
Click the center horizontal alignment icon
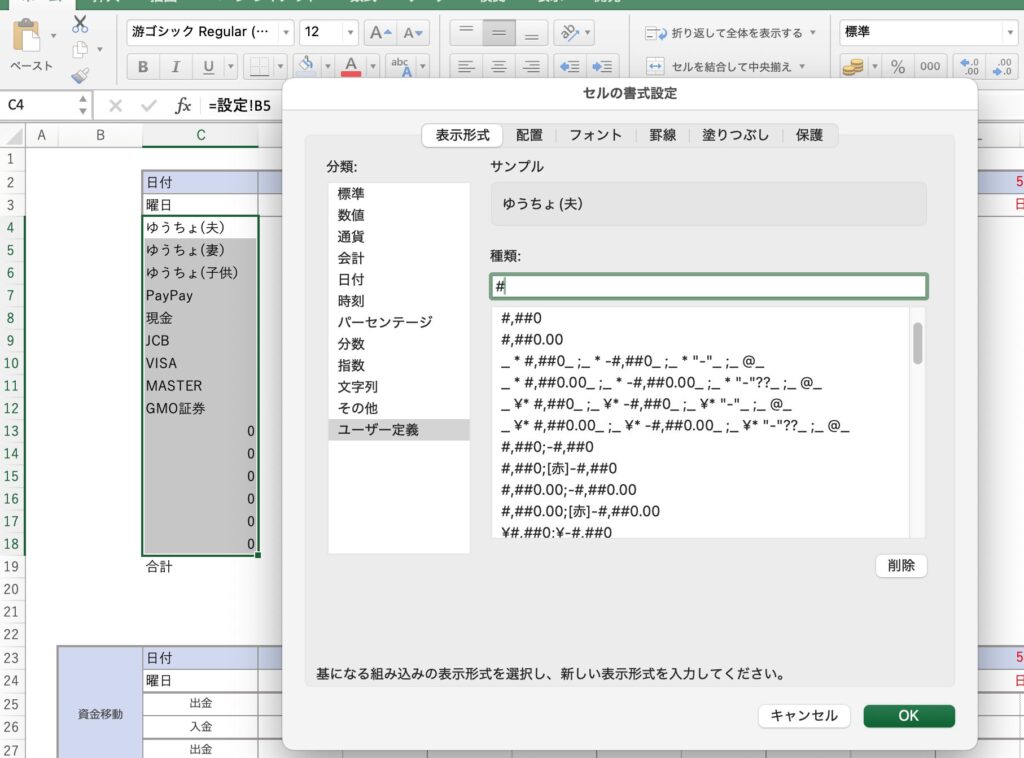tap(499, 67)
